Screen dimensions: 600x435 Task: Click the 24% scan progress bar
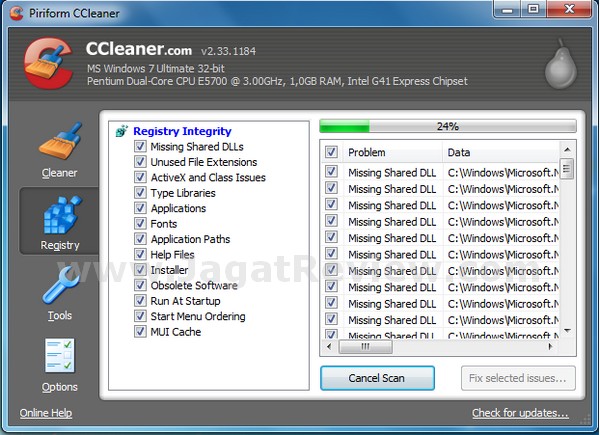tap(448, 126)
